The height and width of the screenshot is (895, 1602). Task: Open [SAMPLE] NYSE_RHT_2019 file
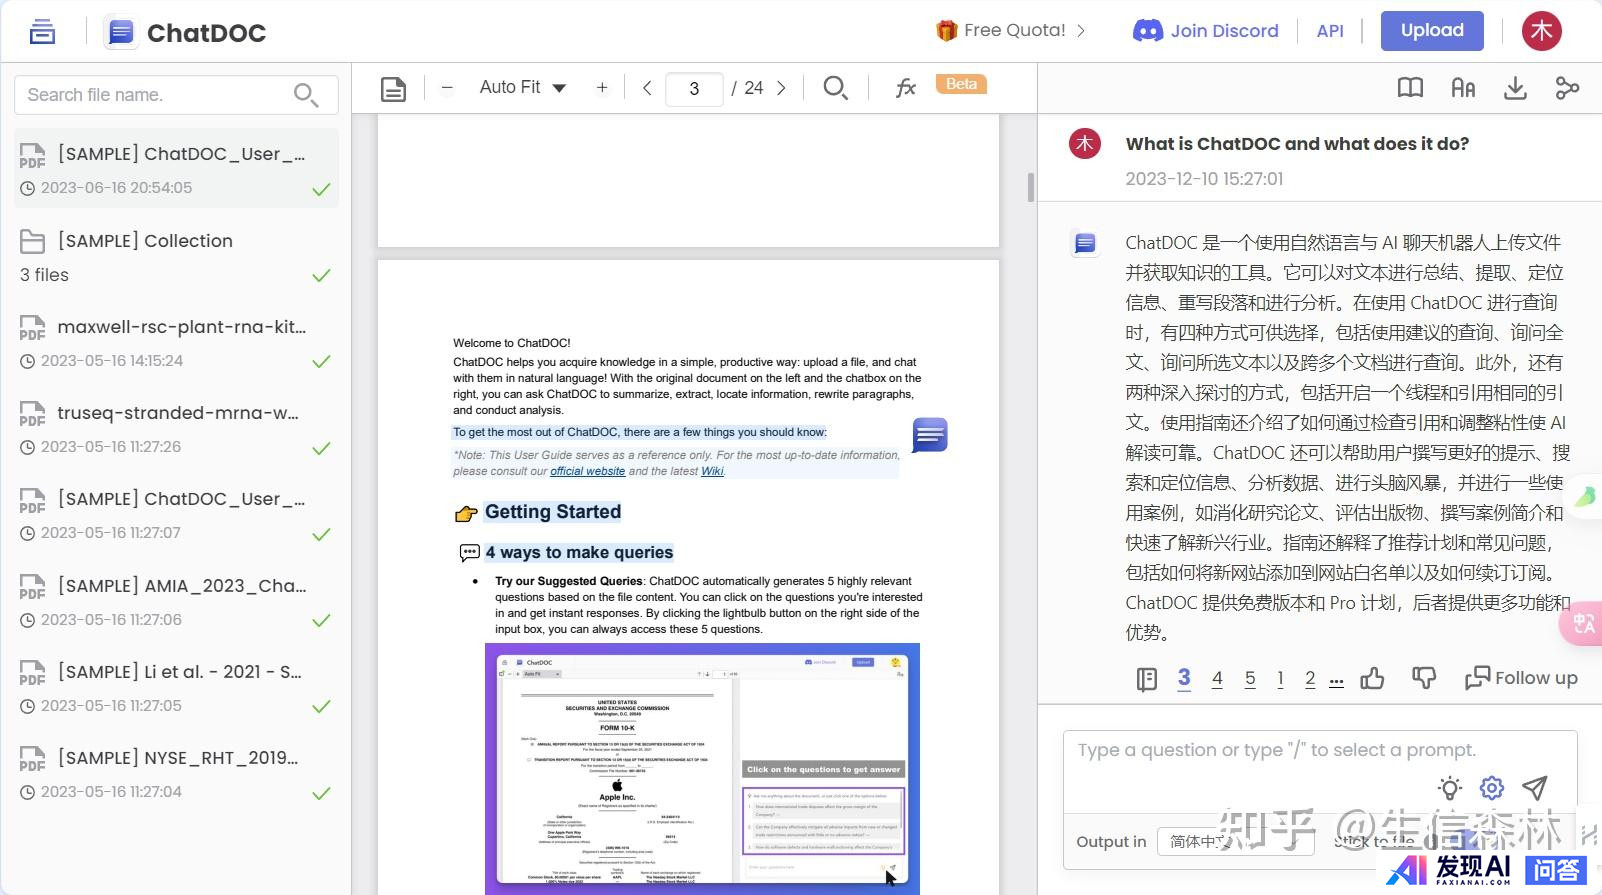(176, 773)
